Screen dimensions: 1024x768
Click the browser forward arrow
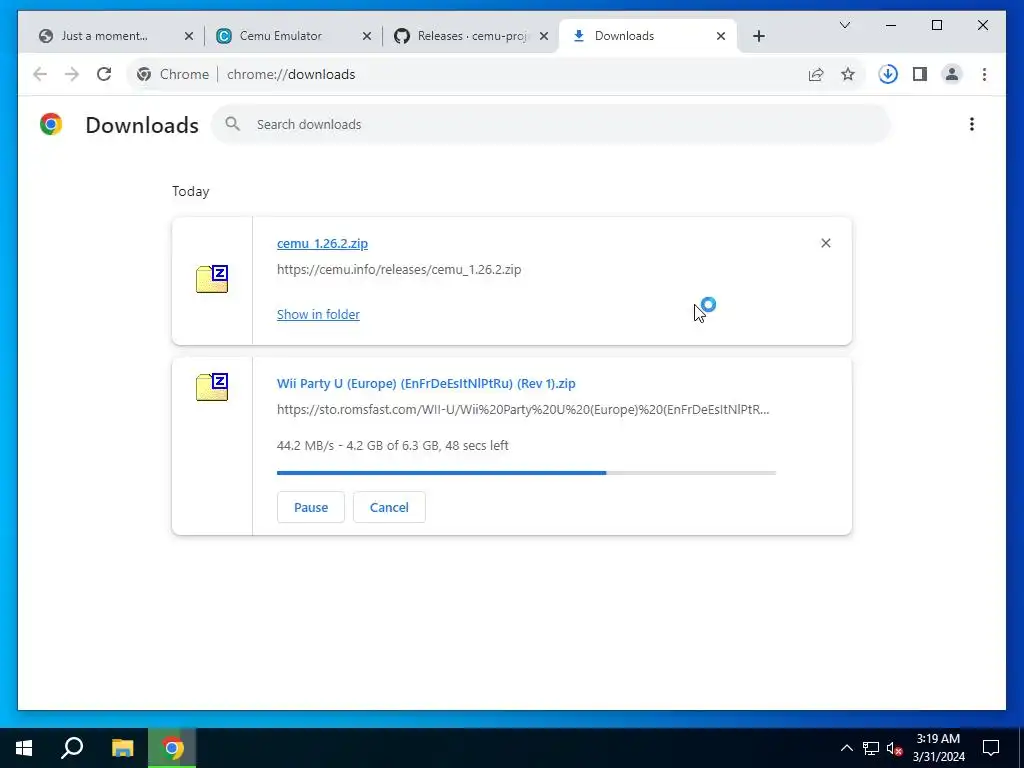72,74
